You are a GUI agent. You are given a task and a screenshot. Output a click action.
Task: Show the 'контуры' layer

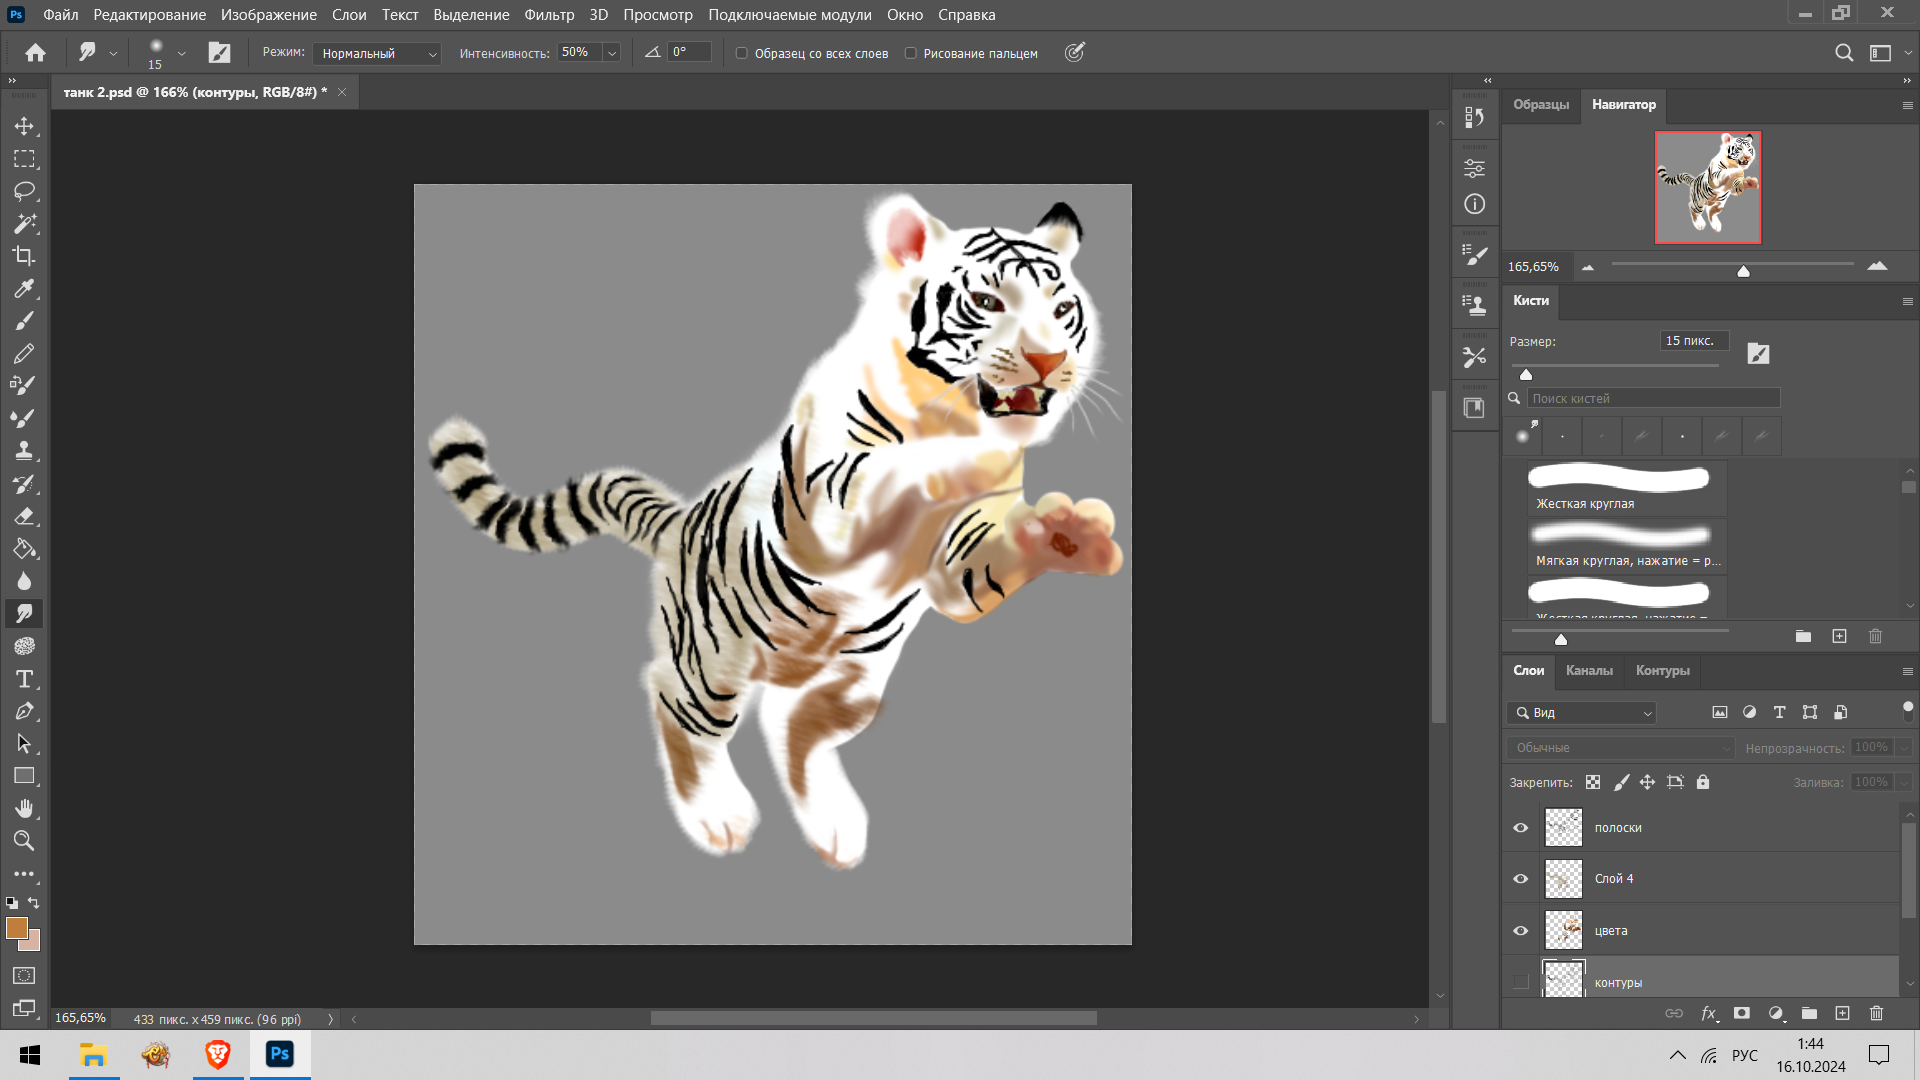tap(1520, 982)
